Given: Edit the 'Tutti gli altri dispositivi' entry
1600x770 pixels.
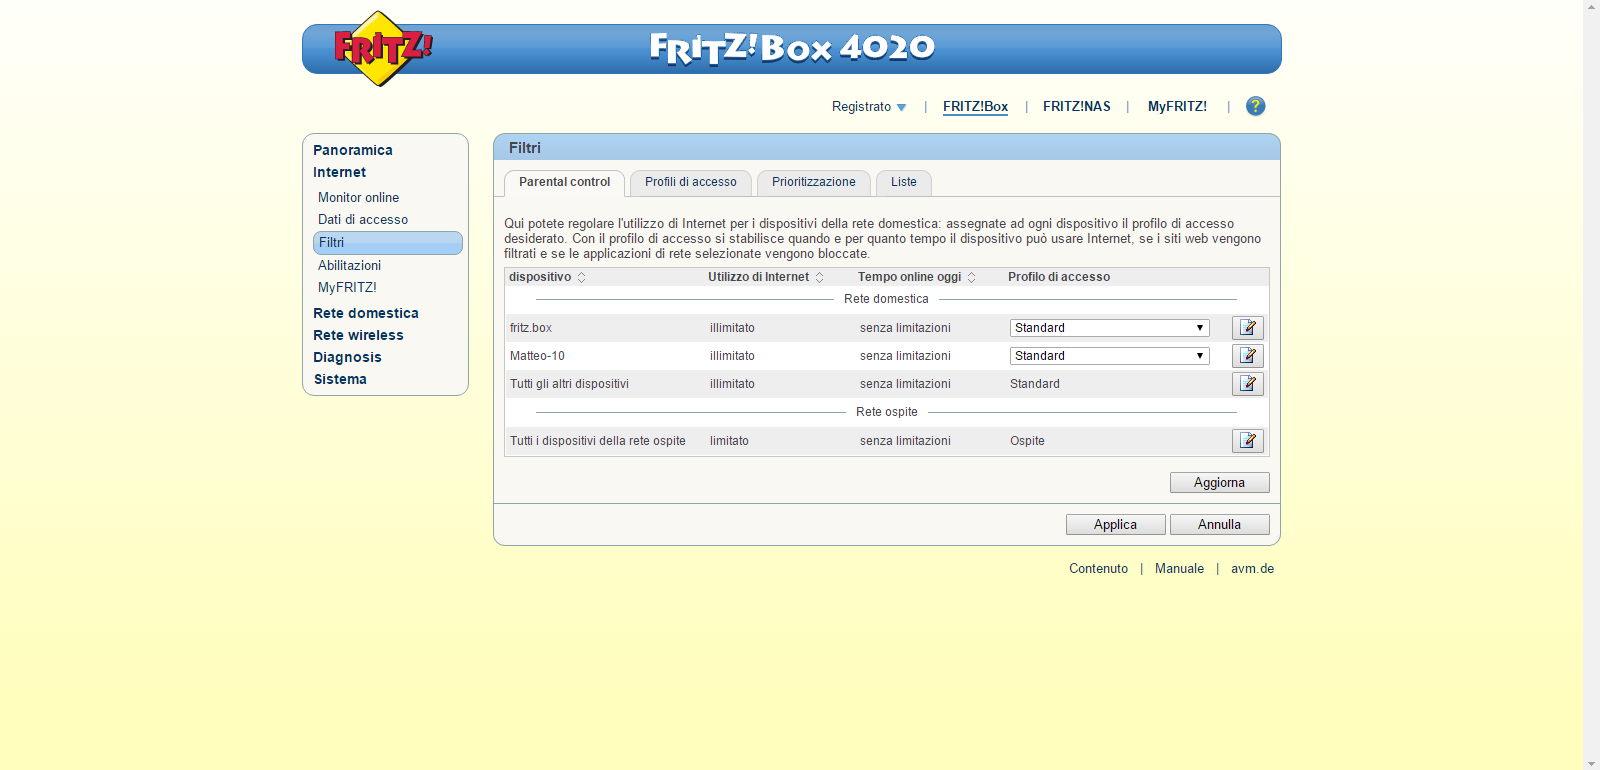Looking at the screenshot, I should [x=1248, y=384].
